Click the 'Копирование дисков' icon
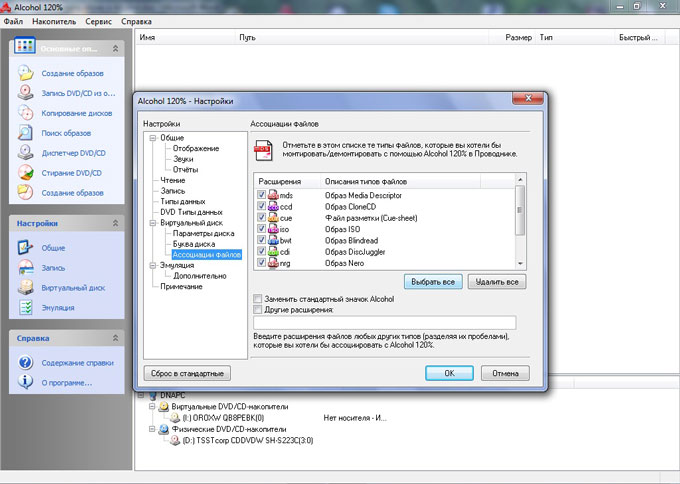680x484 pixels. [26, 113]
